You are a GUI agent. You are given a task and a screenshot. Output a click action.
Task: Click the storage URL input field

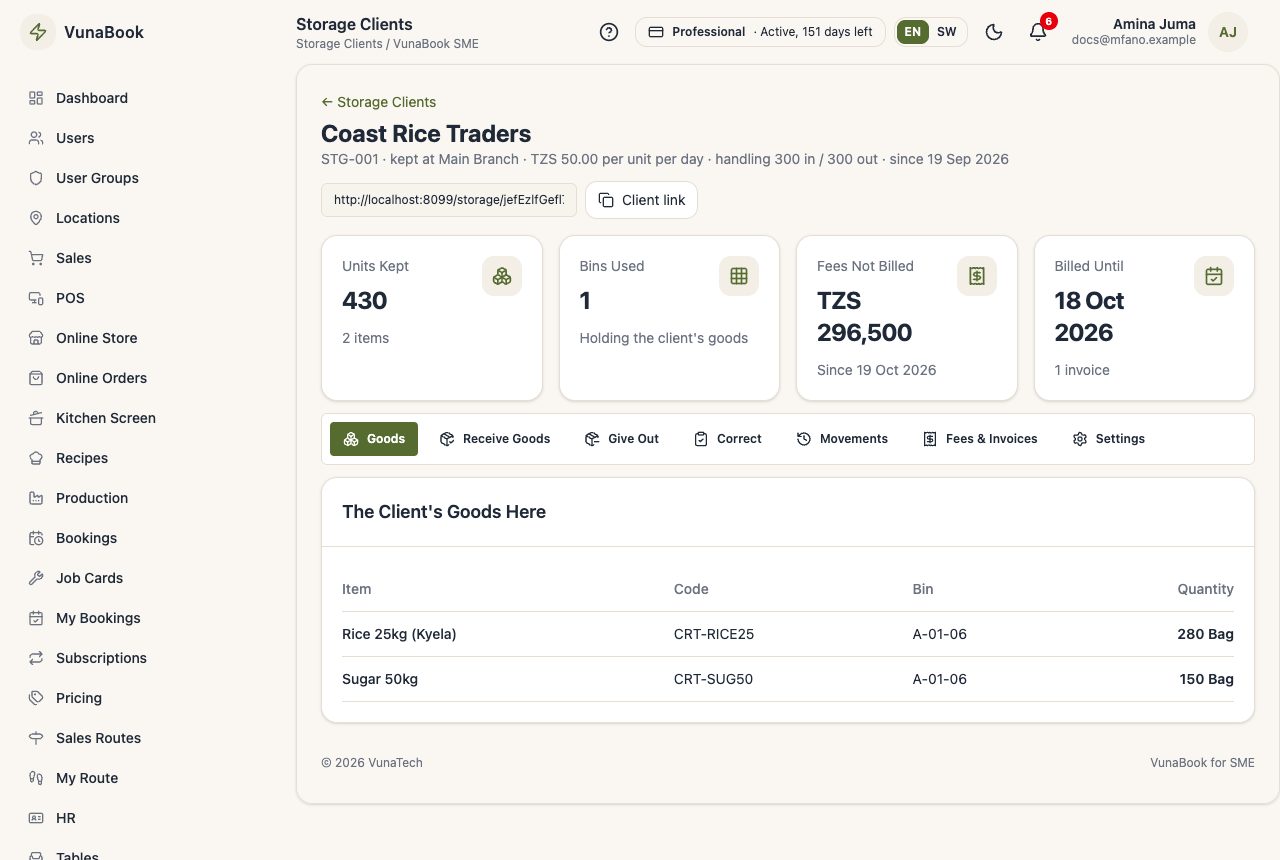click(x=449, y=200)
